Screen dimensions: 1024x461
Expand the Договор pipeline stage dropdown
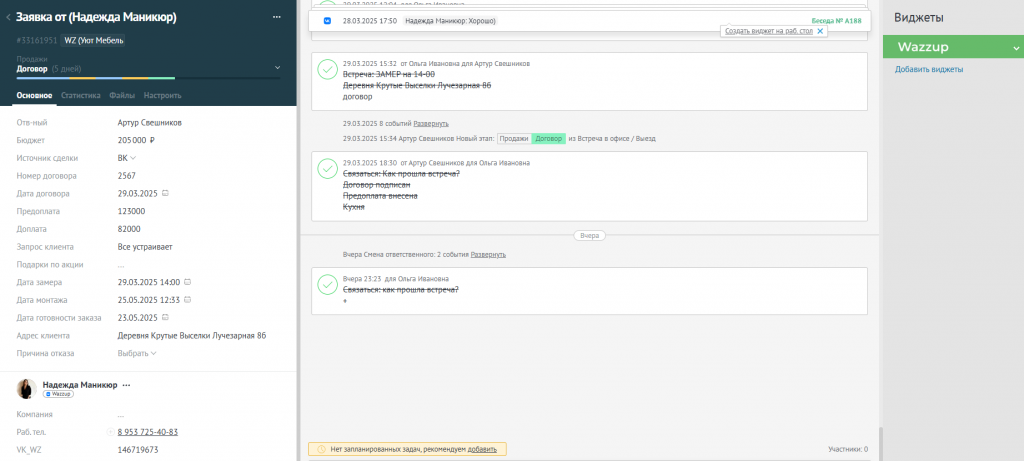[278, 67]
